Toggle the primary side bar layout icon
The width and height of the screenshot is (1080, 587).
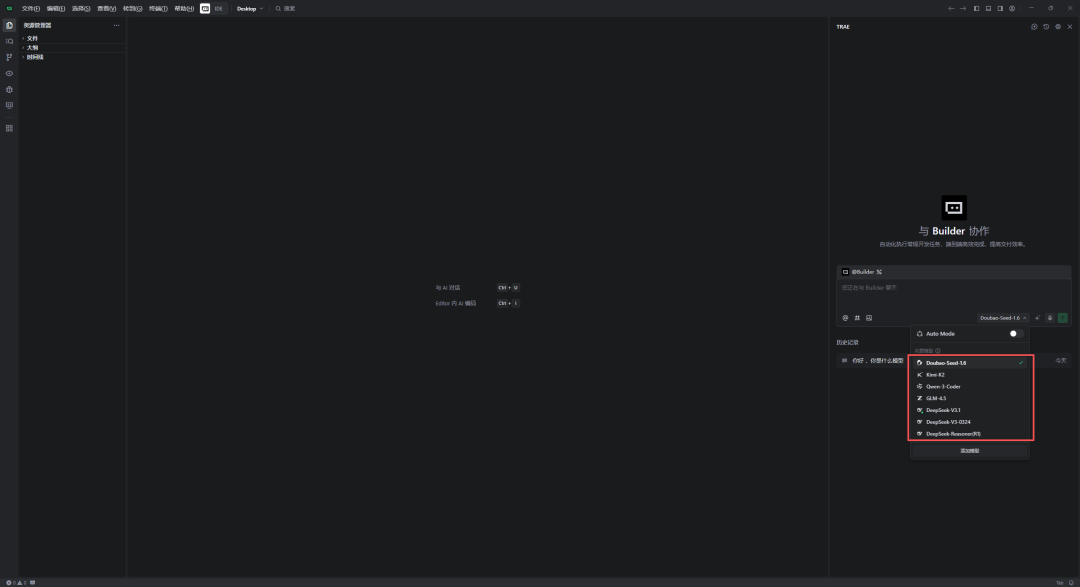tap(977, 8)
